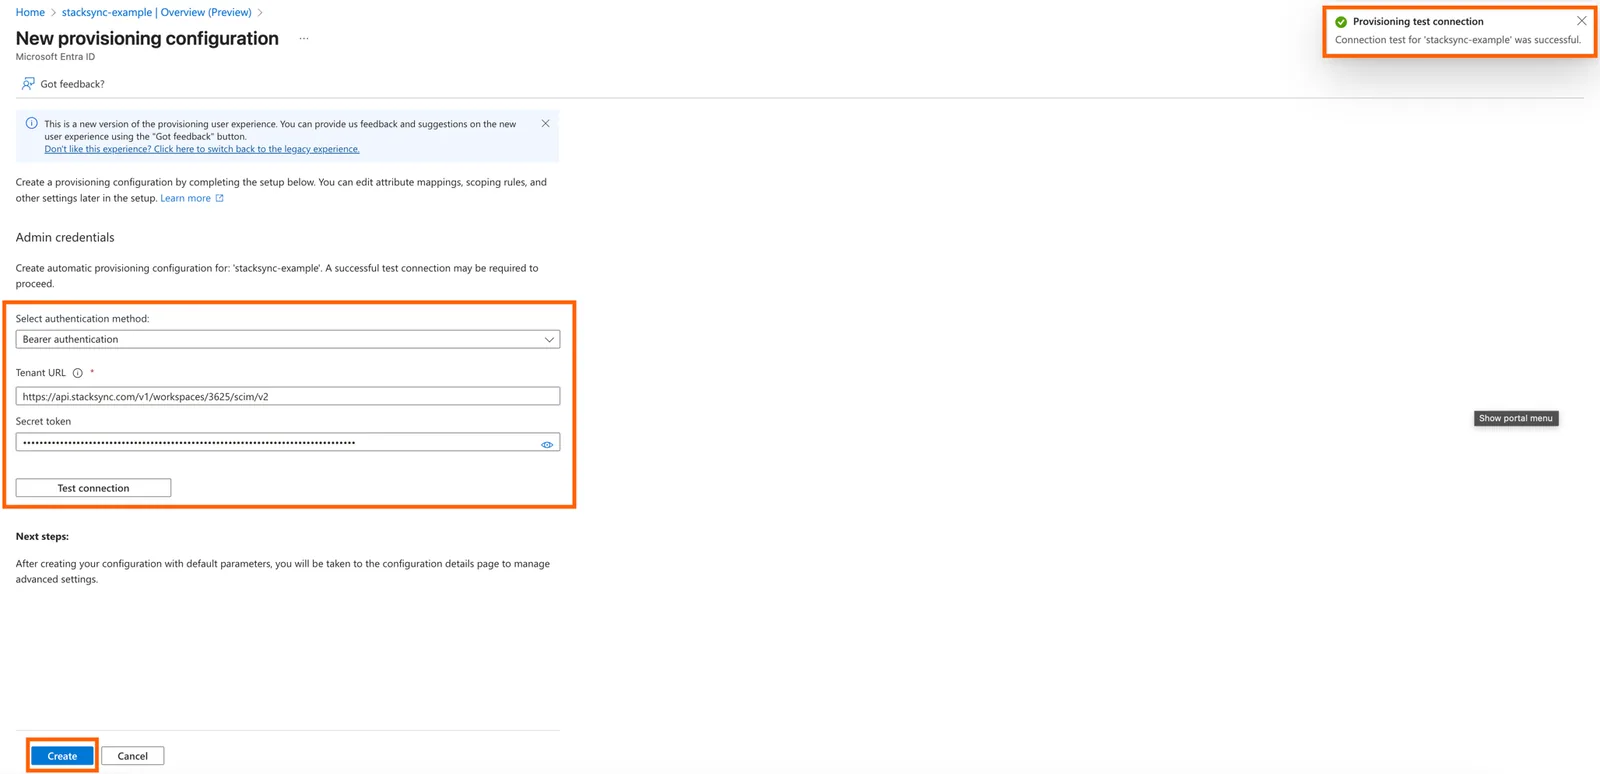Click the Got feedback person icon
1600x774 pixels.
point(28,84)
